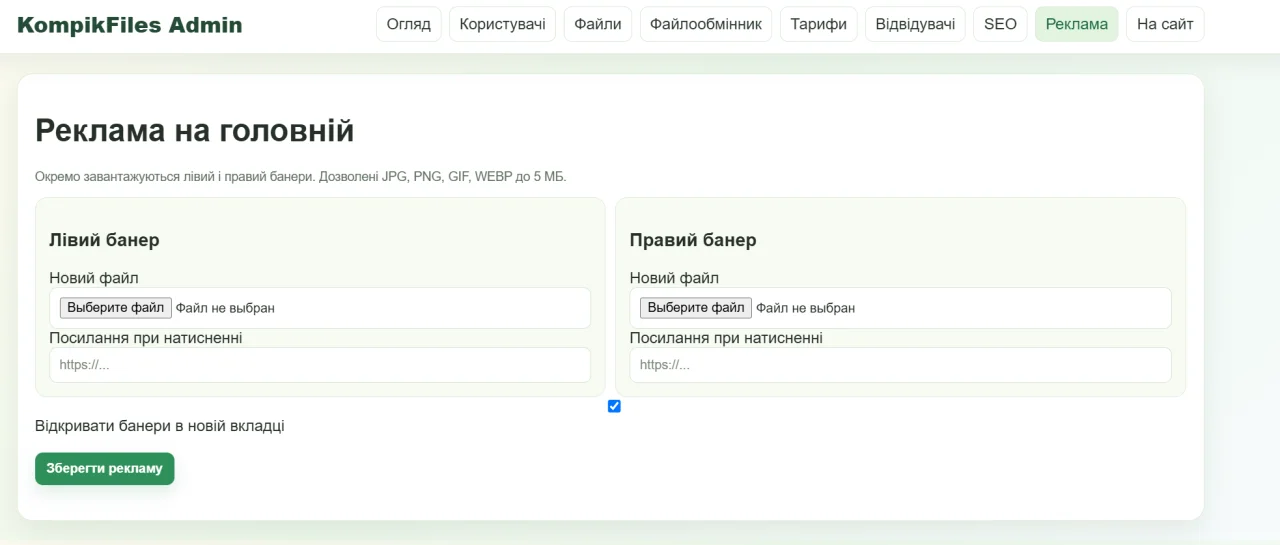Open the Відвідувачі tab
The width and height of the screenshot is (1280, 545).
915,24
